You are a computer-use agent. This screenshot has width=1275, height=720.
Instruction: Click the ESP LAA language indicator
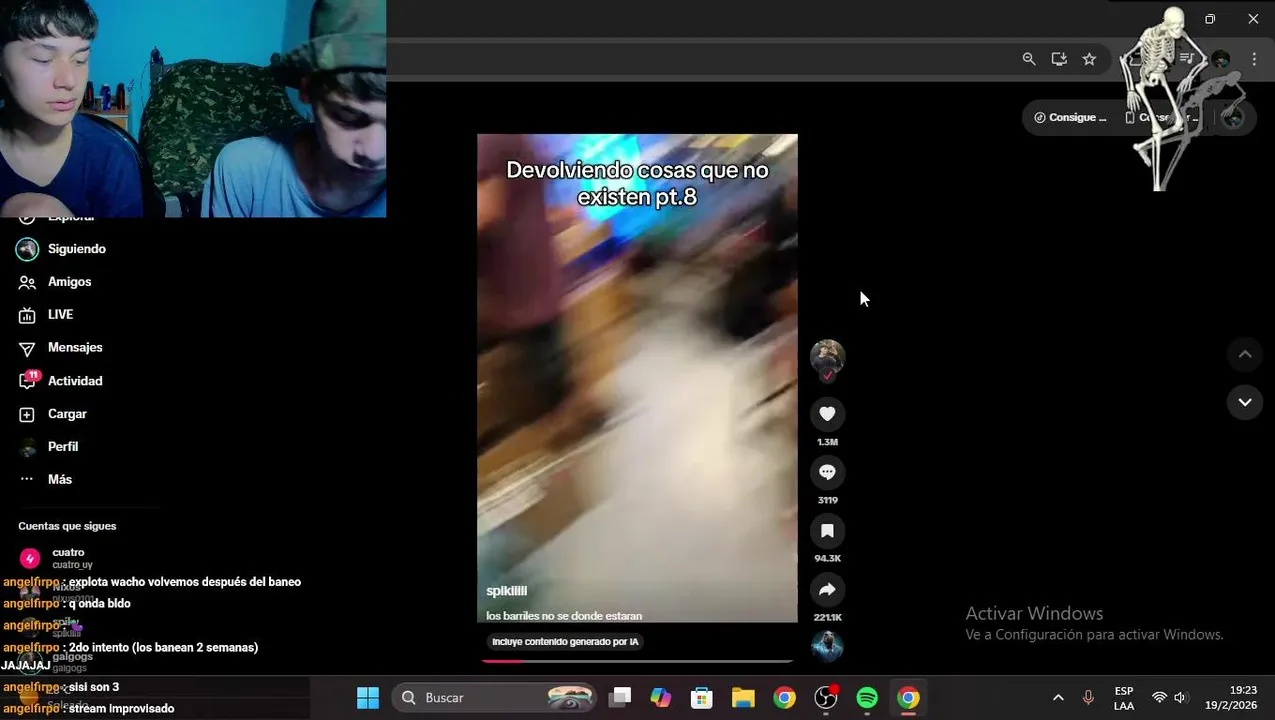point(1124,698)
